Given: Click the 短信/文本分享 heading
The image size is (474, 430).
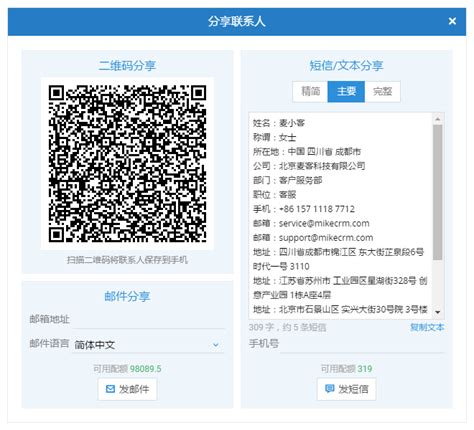Looking at the screenshot, I should point(346,65).
